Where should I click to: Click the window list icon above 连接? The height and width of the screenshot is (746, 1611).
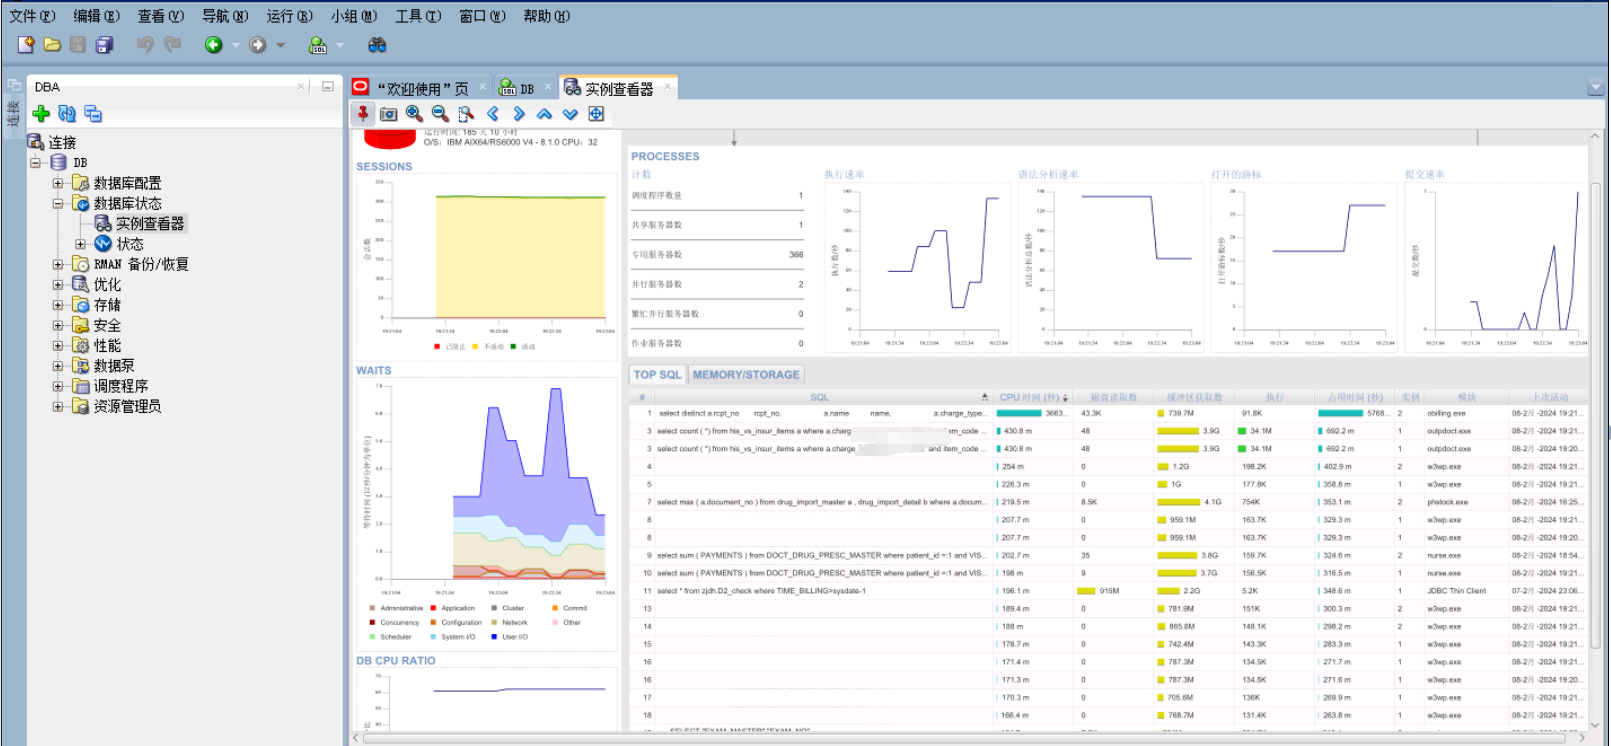[14, 85]
